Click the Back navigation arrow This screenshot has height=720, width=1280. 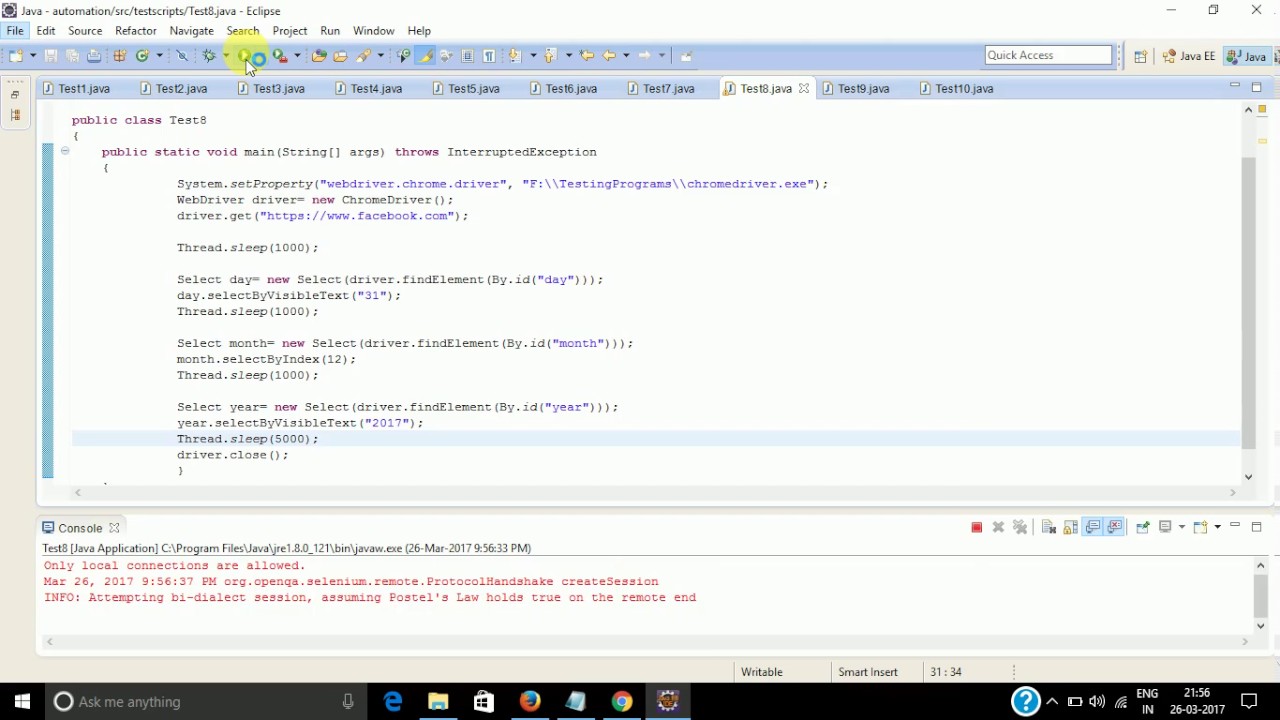click(x=608, y=56)
